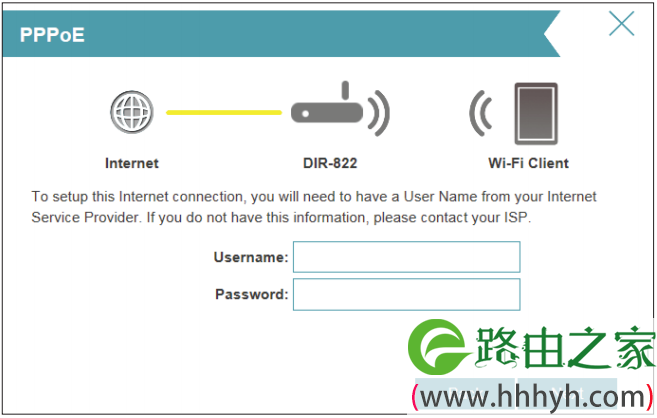Click the Password field label

[251, 294]
